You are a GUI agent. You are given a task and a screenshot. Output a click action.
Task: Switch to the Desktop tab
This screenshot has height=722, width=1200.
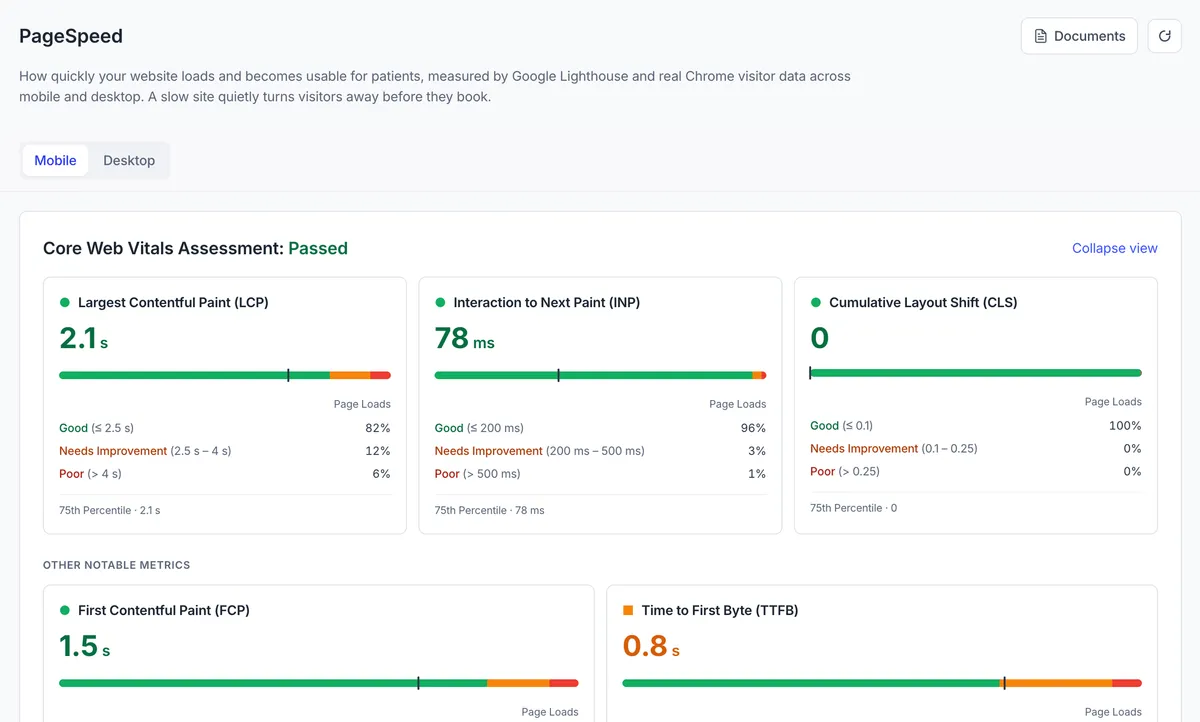[x=129, y=160]
